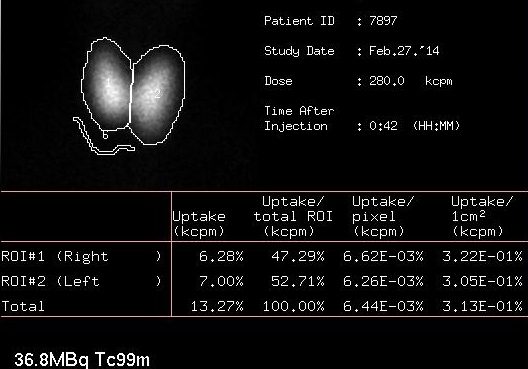Image resolution: width=528 pixels, height=369 pixels.
Task: Click the ROI marker number 1
Action: [108, 82]
